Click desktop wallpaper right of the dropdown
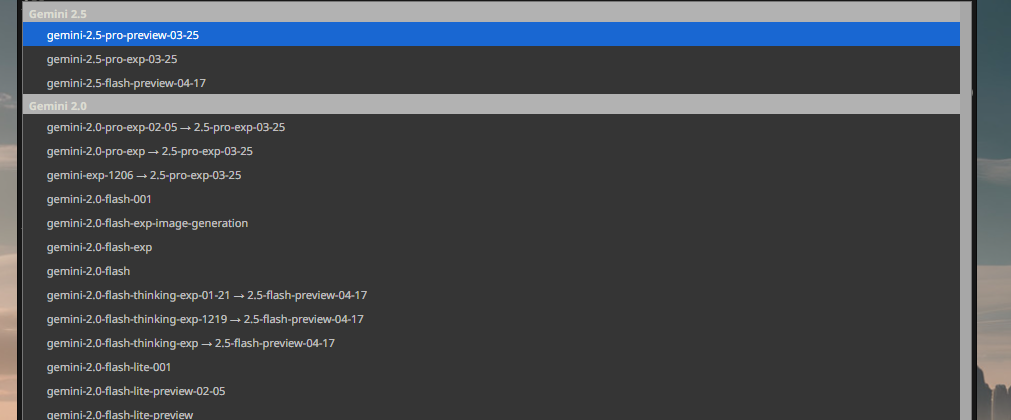The image size is (1011, 420). click(994, 210)
